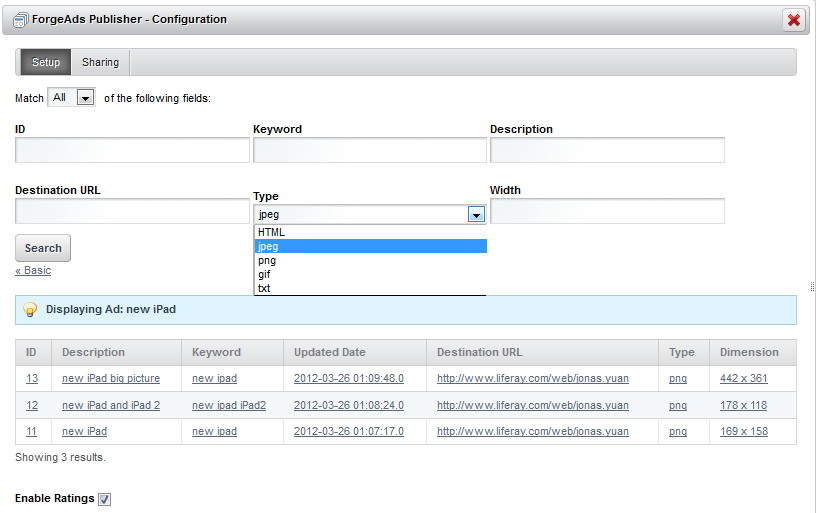Click the 178 x 118 dimension link
Image resolution: width=816 pixels, height=513 pixels.
[744, 405]
